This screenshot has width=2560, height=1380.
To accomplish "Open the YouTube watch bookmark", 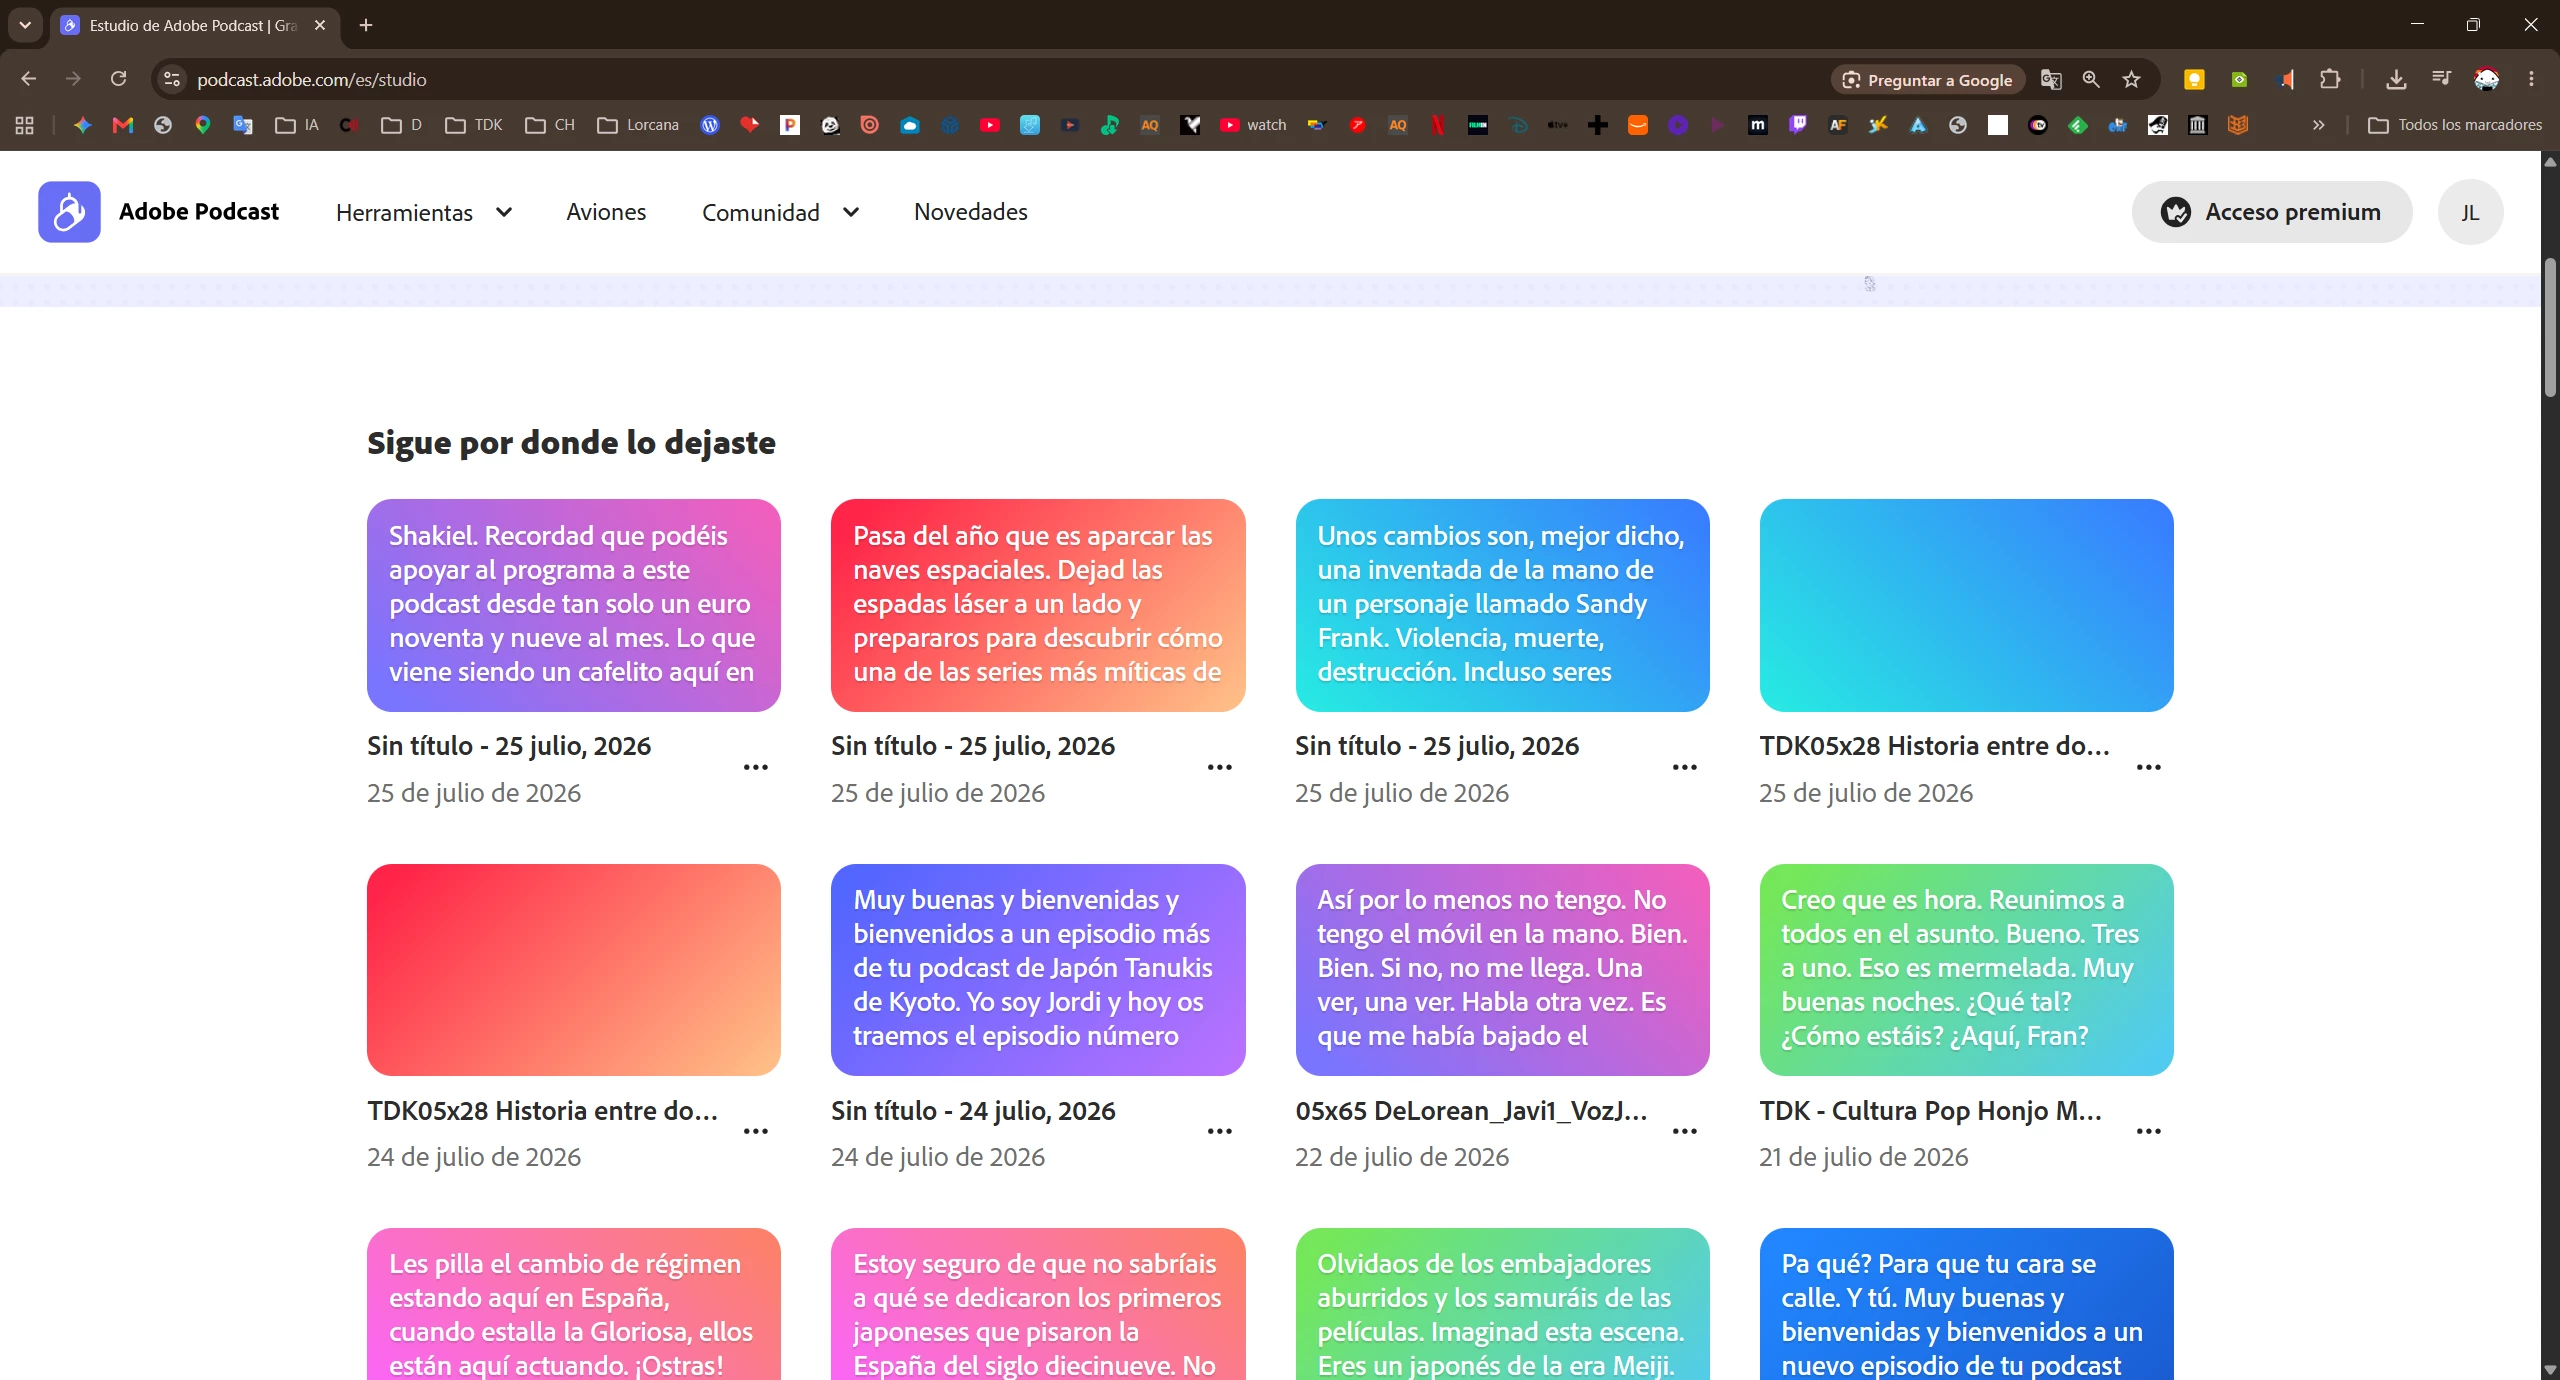I will coord(1253,125).
